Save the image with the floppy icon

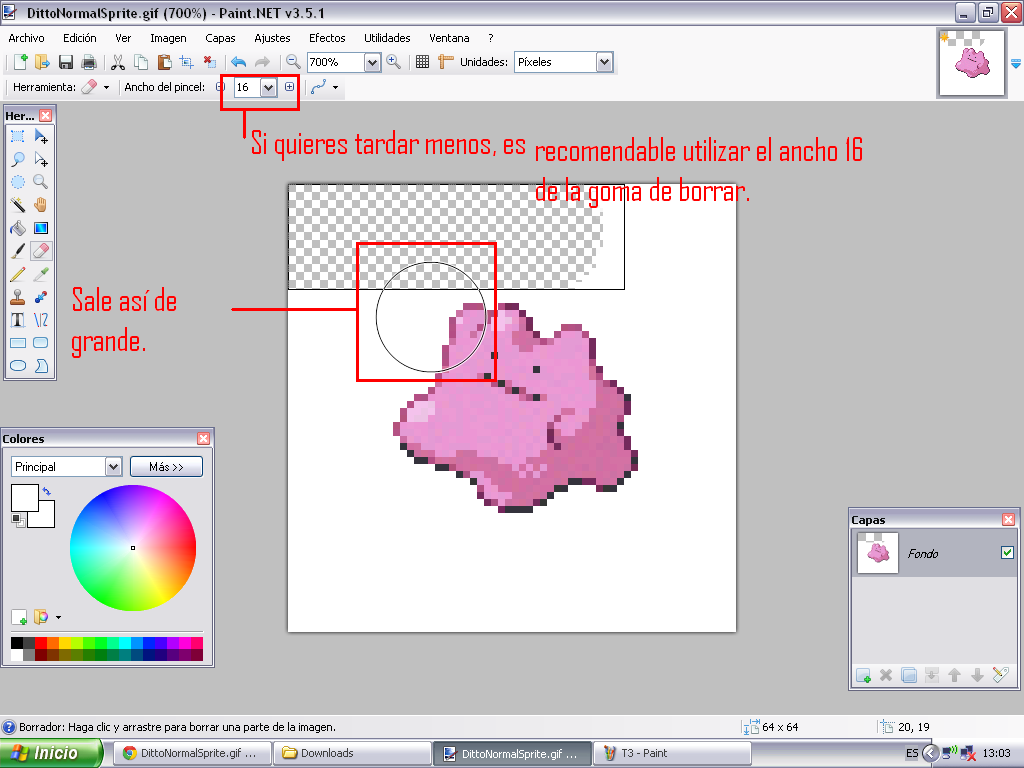[x=65, y=62]
